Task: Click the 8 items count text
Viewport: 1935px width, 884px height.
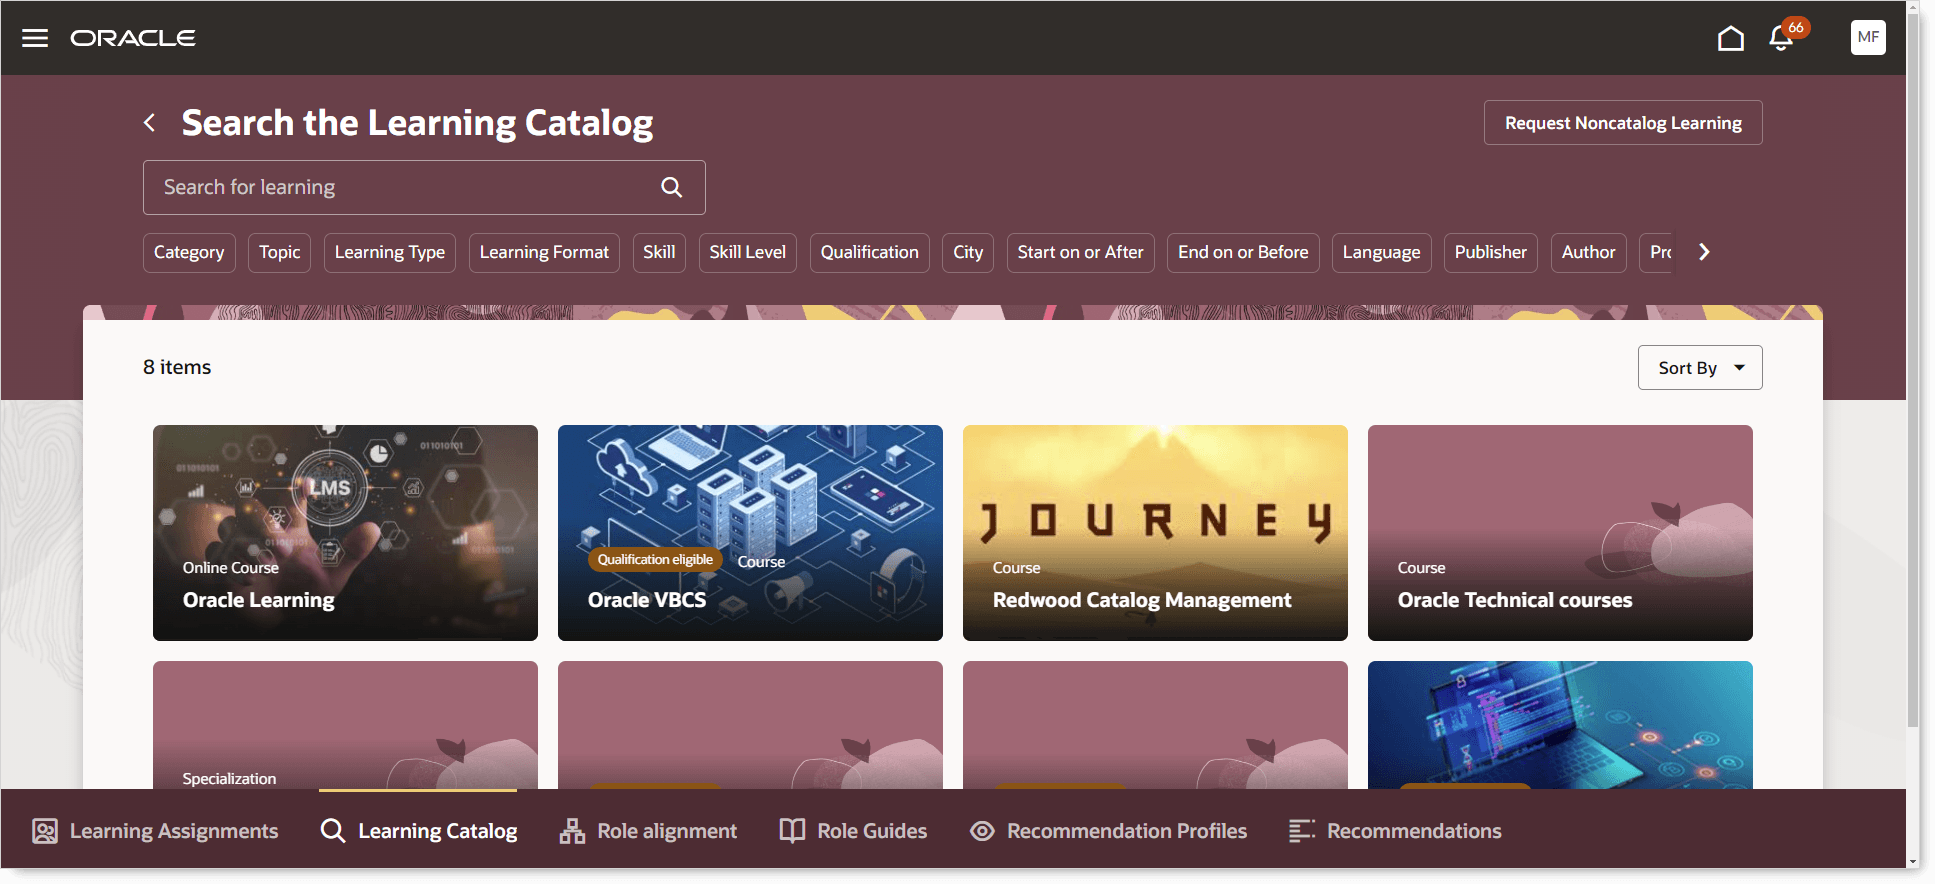Action: click(177, 367)
